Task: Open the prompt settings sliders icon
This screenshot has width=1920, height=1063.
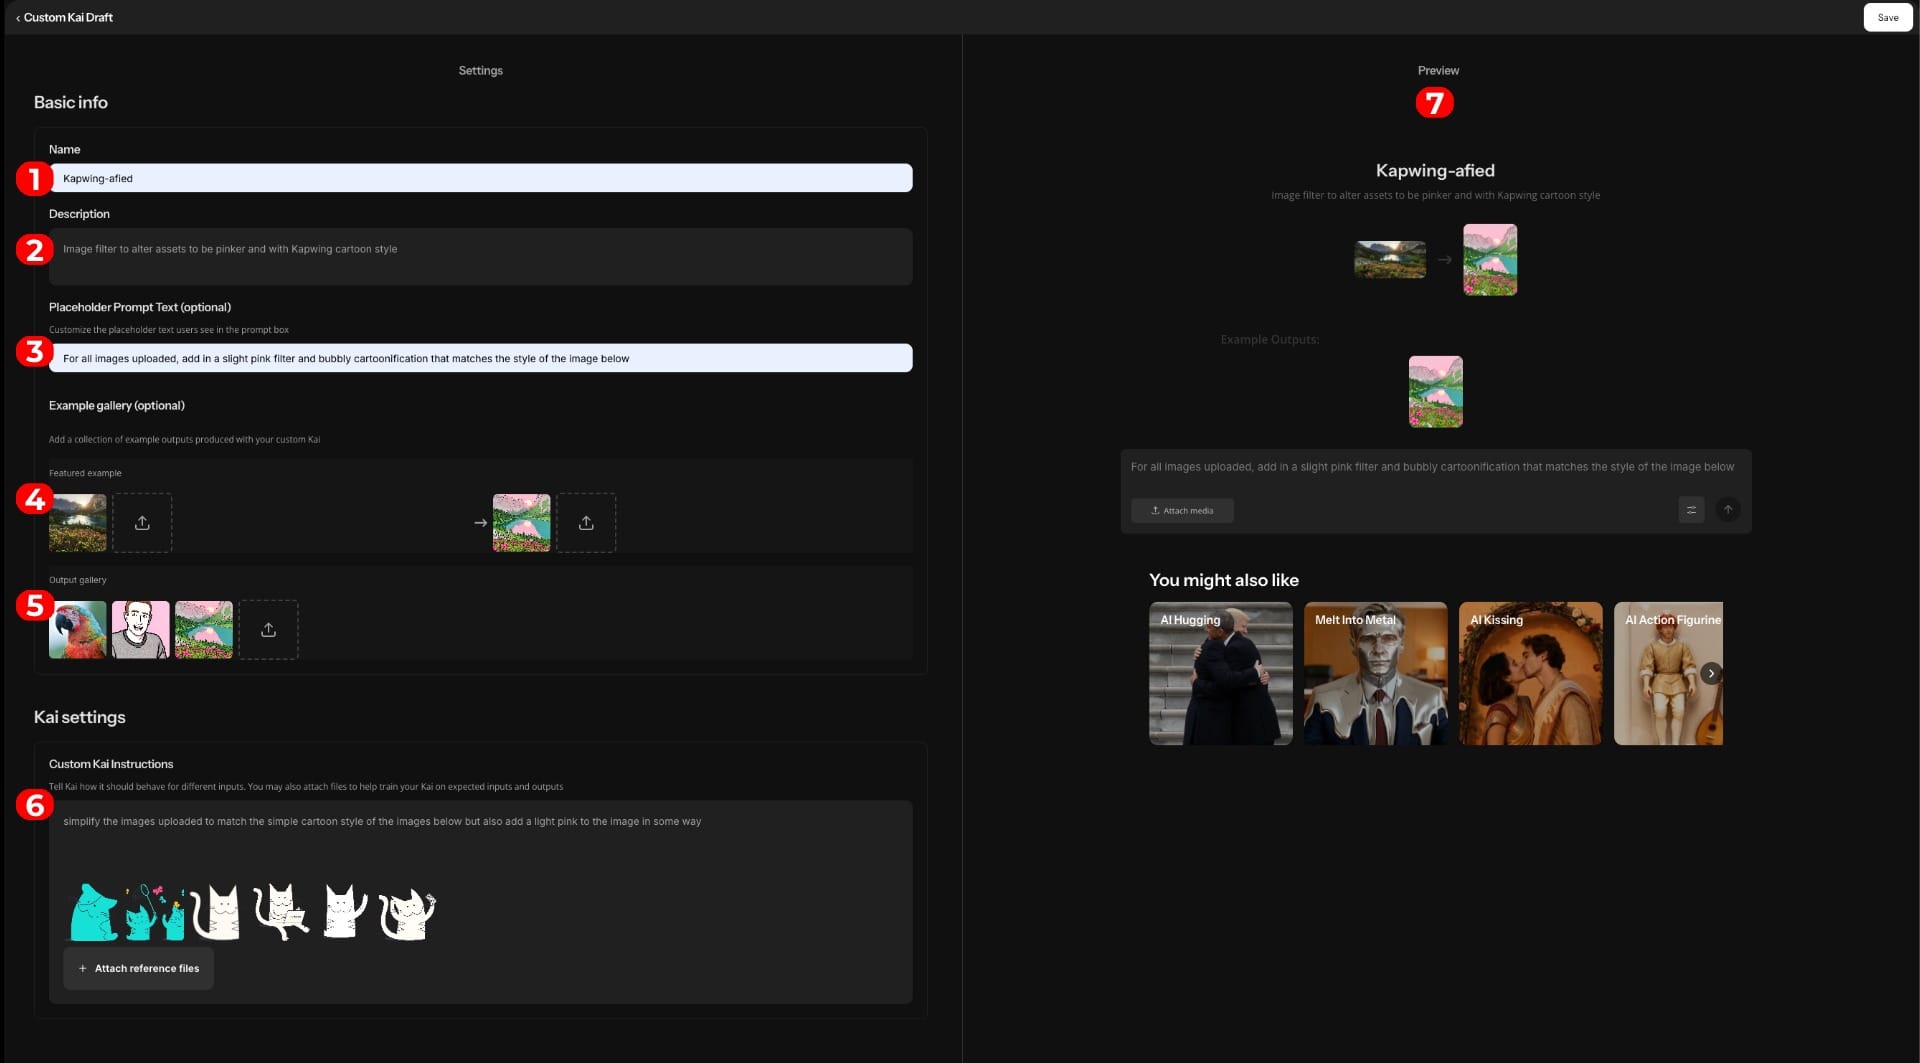Action: 1691,510
